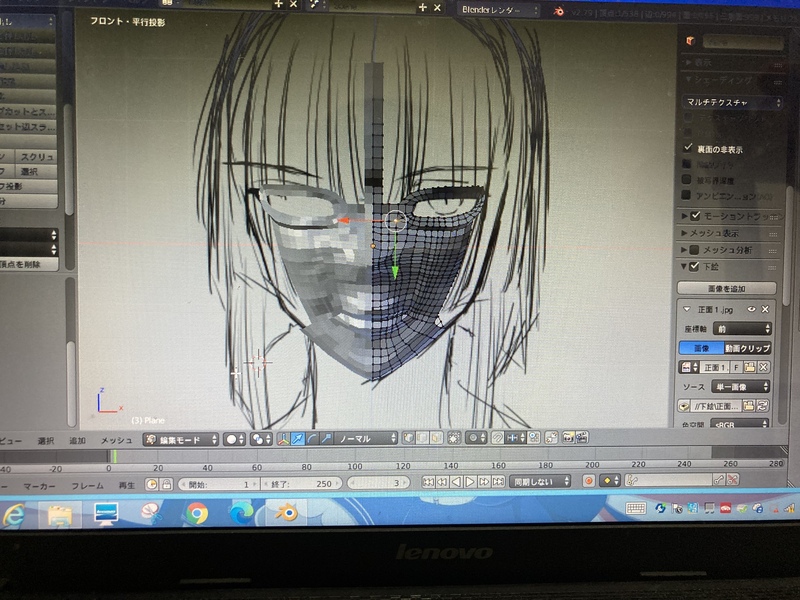Screen dimensions: 800x600
Task: Open the keyframe type diamond selector
Action: click(x=610, y=481)
